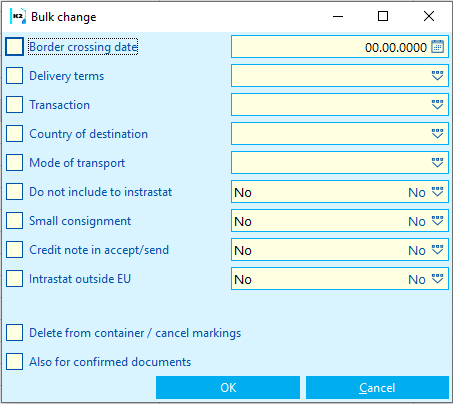This screenshot has height=404, width=453.
Task: Open Delivery terms selection list icon
Action: [x=437, y=76]
